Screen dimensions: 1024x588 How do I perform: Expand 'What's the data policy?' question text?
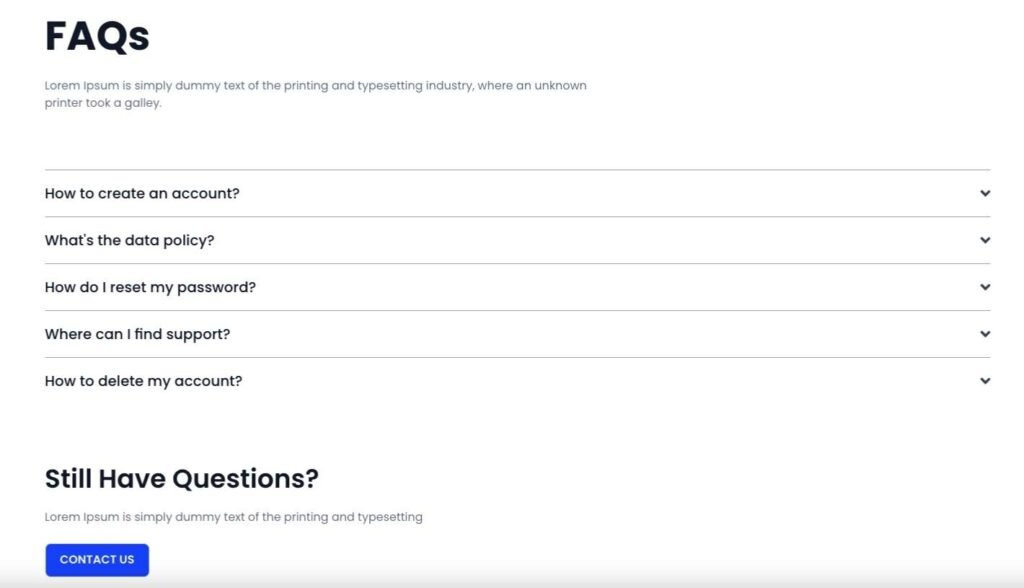pos(129,240)
